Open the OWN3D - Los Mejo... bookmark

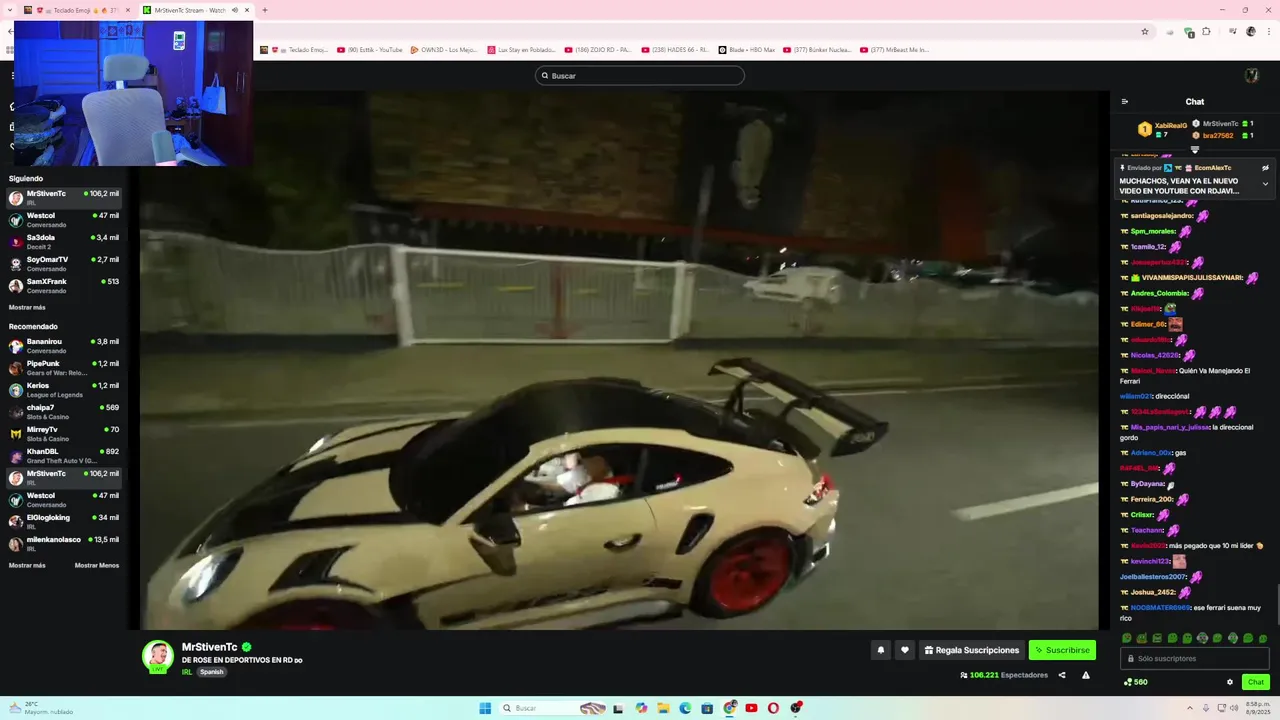point(445,49)
